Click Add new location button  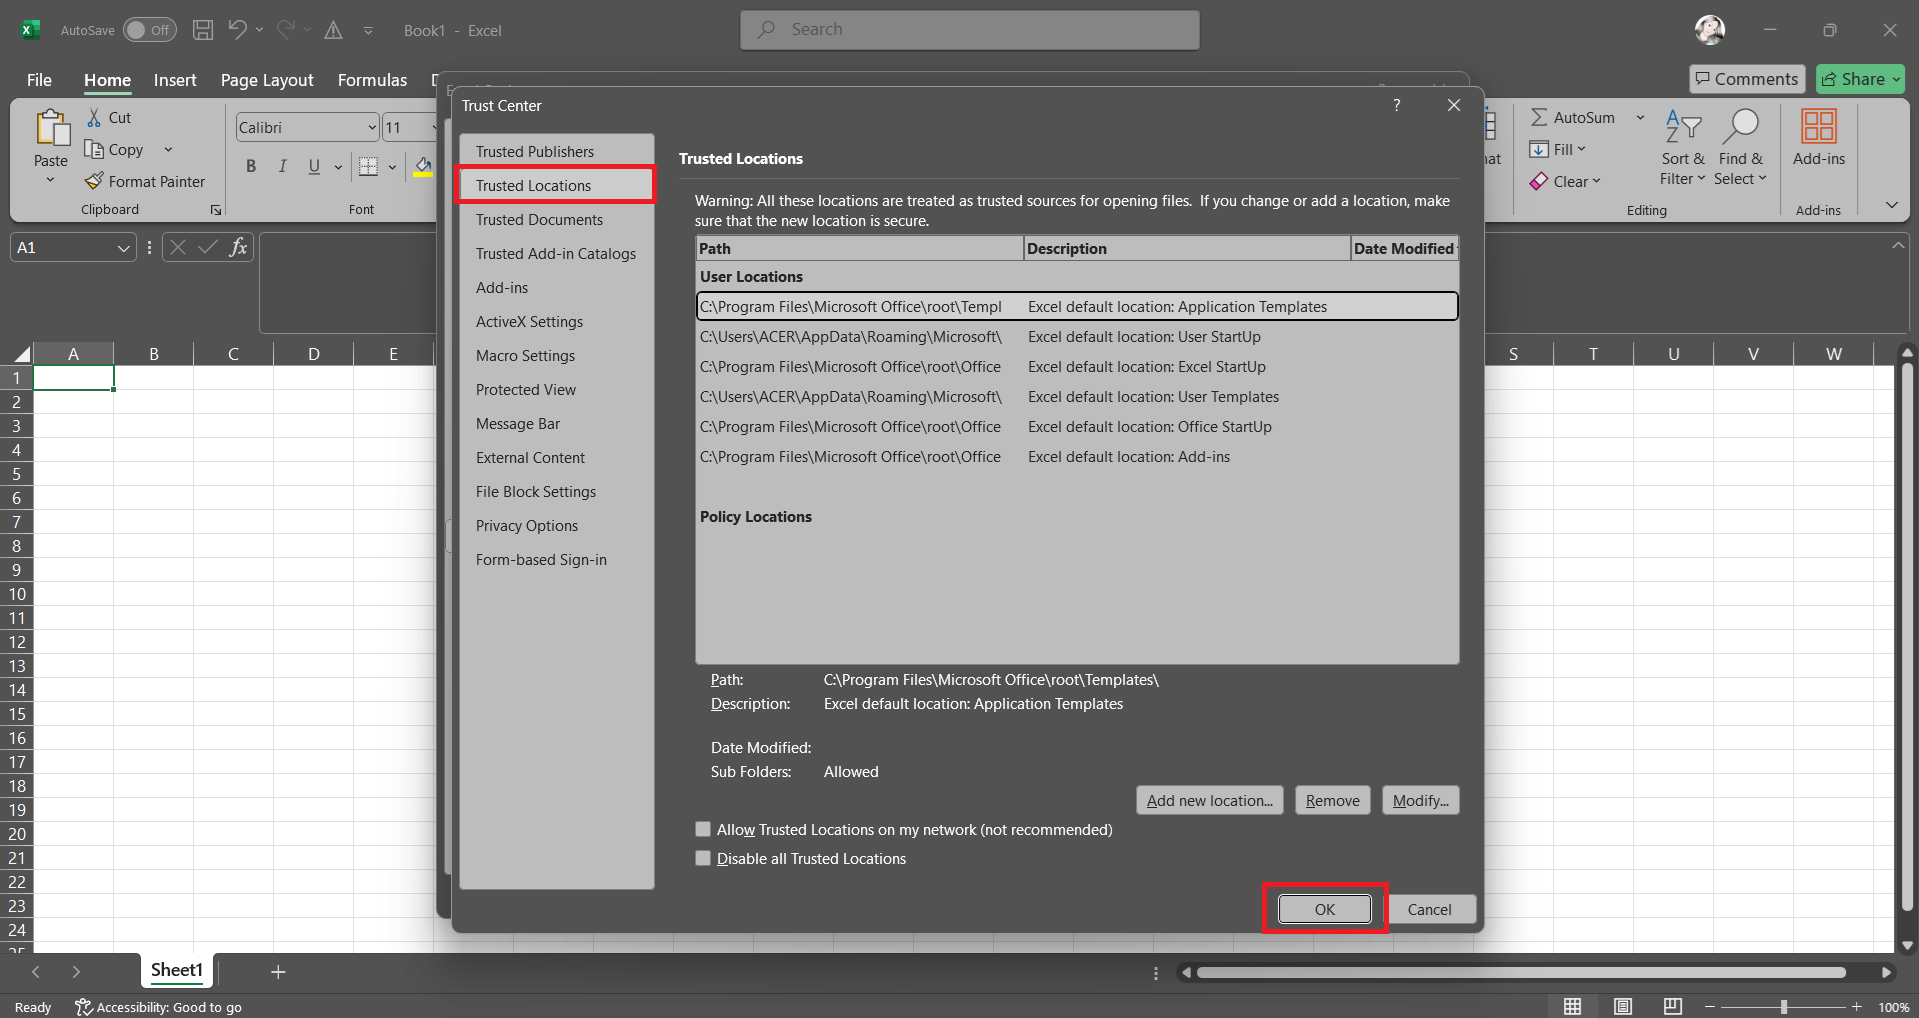point(1210,800)
